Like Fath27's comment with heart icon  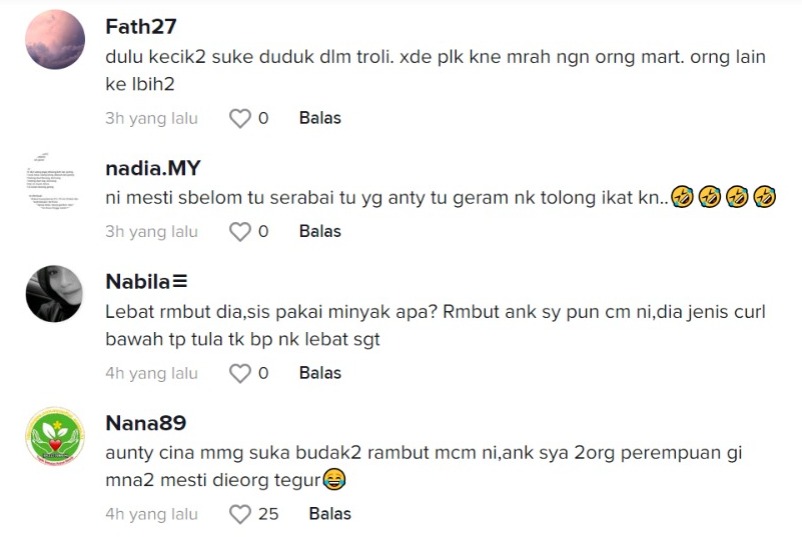[x=240, y=118]
